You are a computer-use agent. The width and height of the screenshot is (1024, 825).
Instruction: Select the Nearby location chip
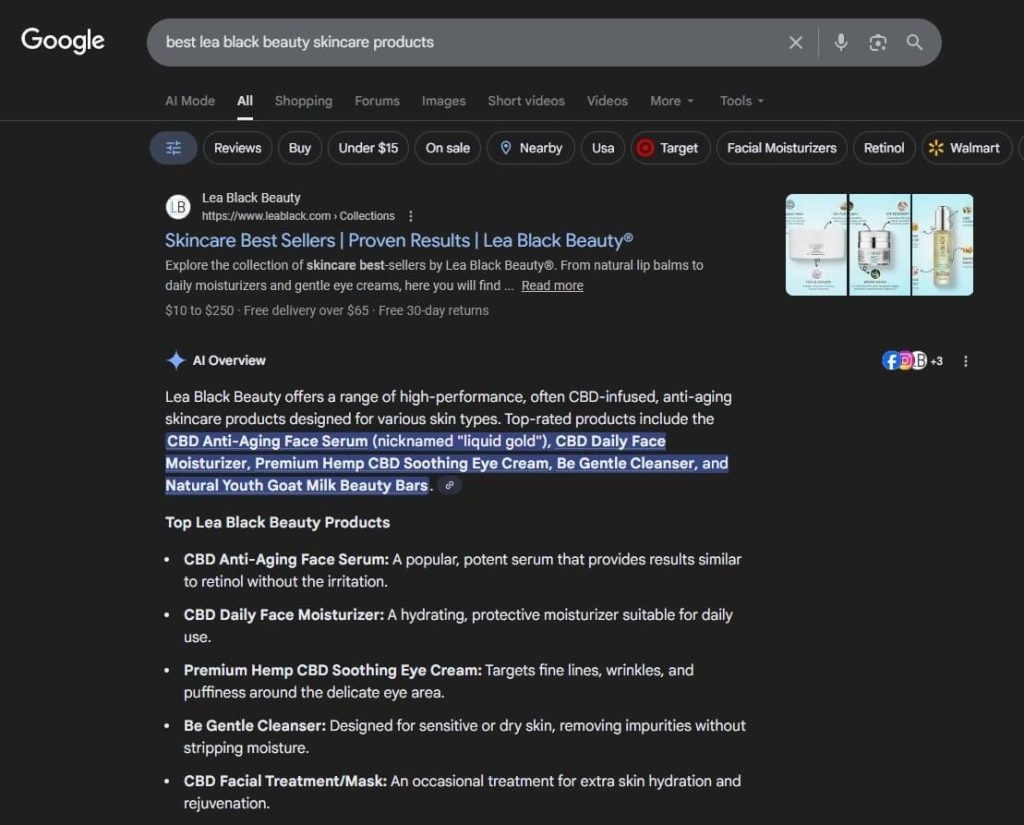(x=531, y=148)
